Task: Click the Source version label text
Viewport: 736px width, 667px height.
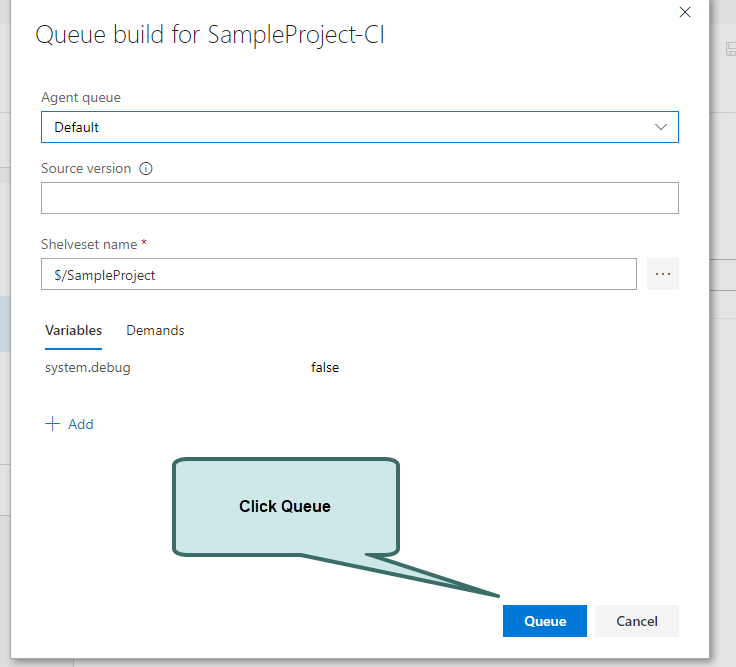Action: pyautogui.click(x=86, y=168)
